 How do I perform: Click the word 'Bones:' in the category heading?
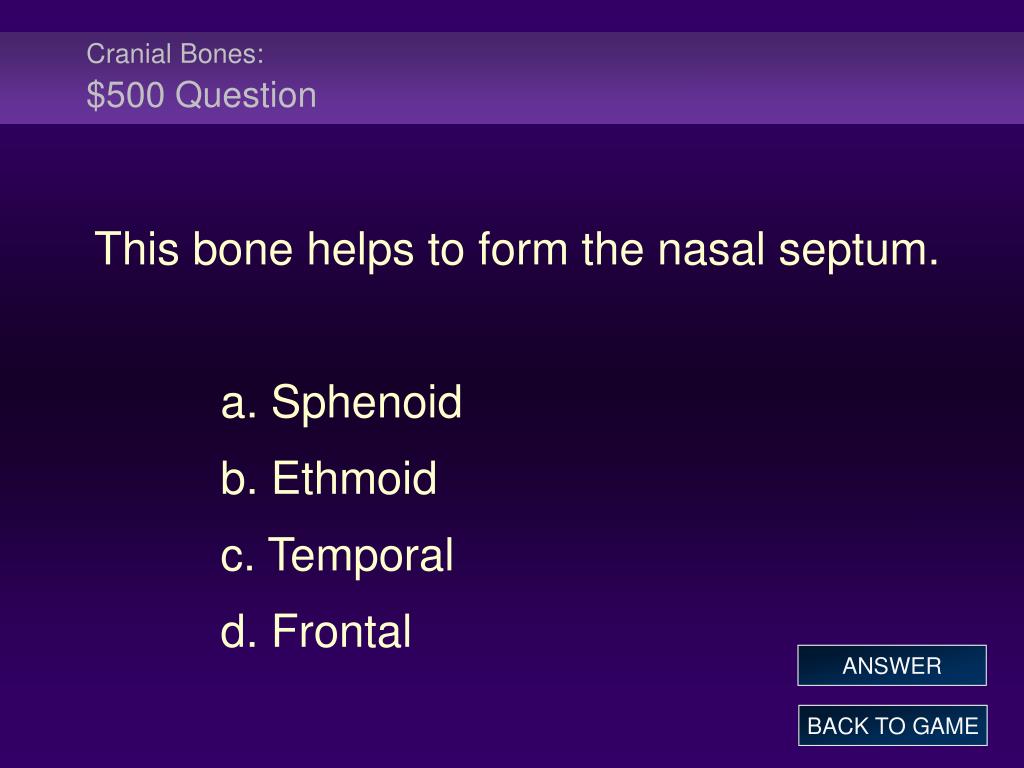click(x=221, y=54)
